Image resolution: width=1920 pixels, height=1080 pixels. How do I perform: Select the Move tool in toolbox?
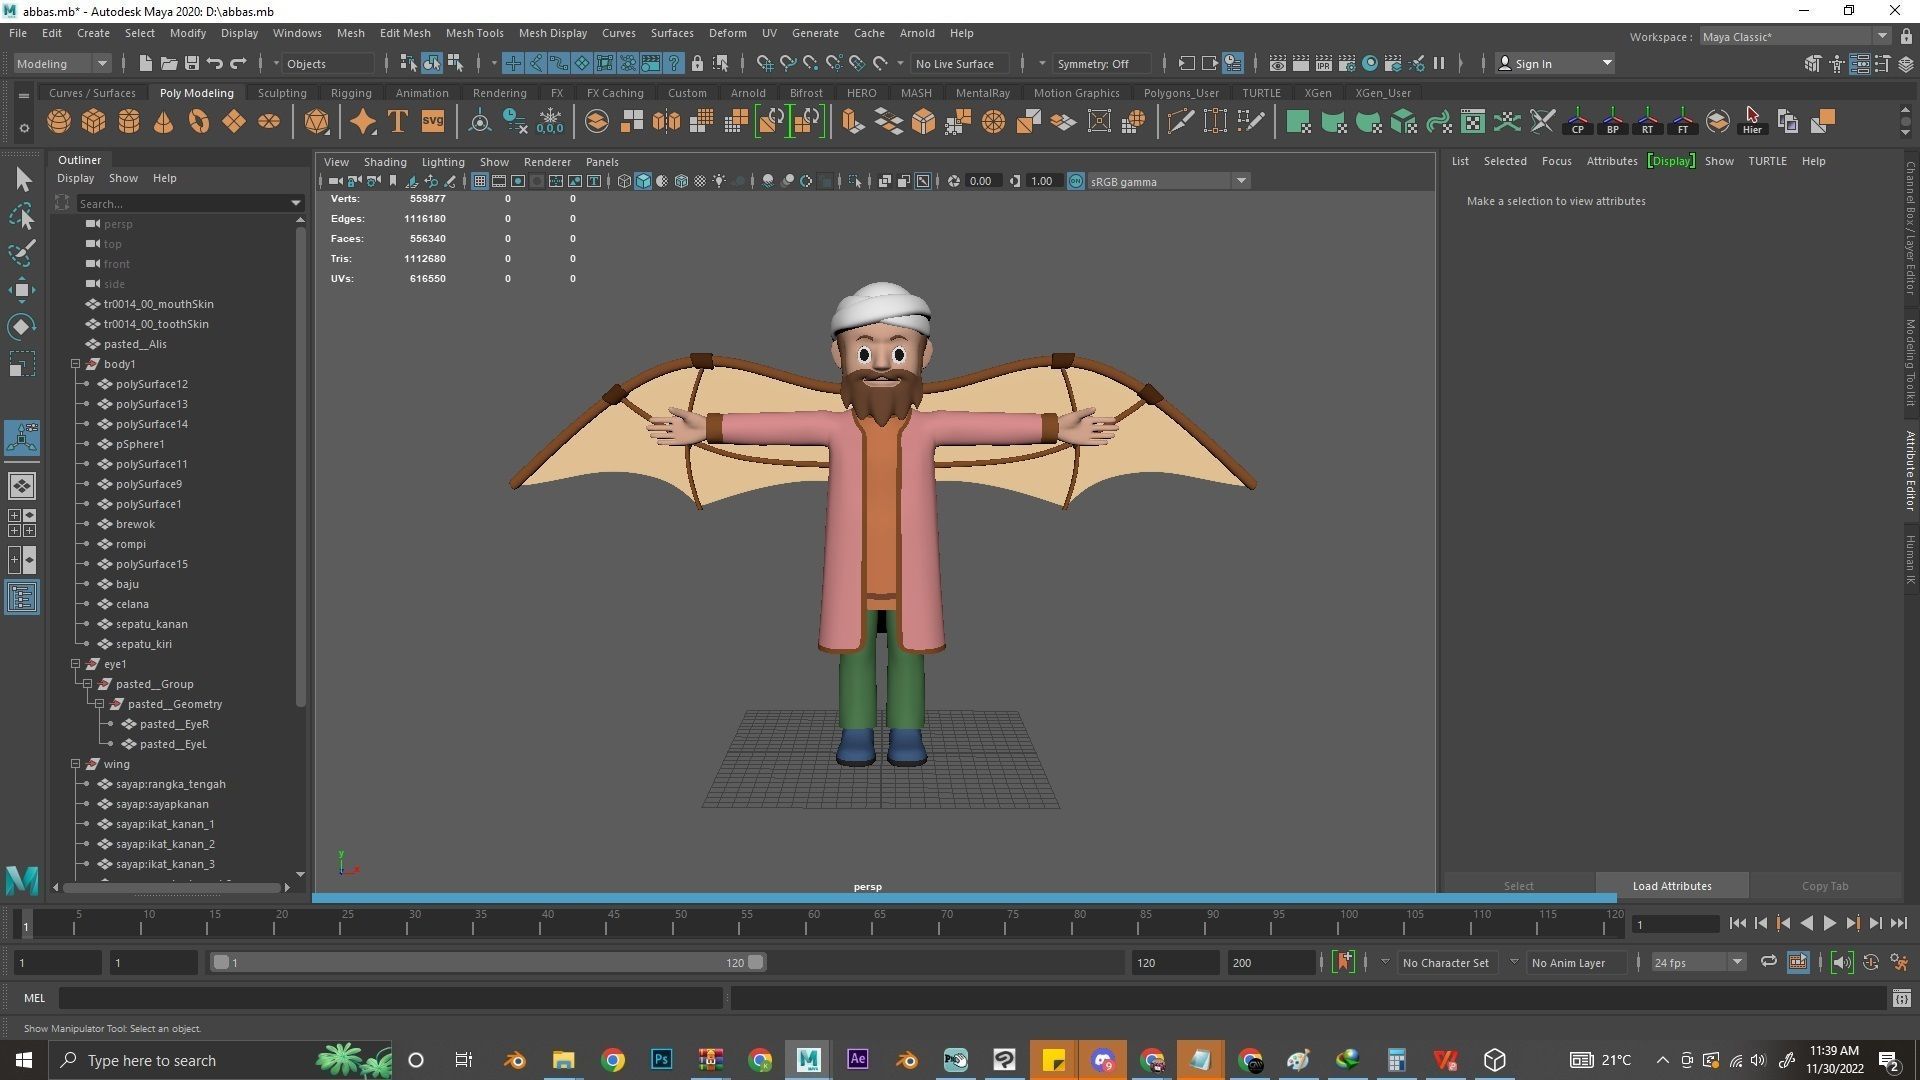coord(22,290)
